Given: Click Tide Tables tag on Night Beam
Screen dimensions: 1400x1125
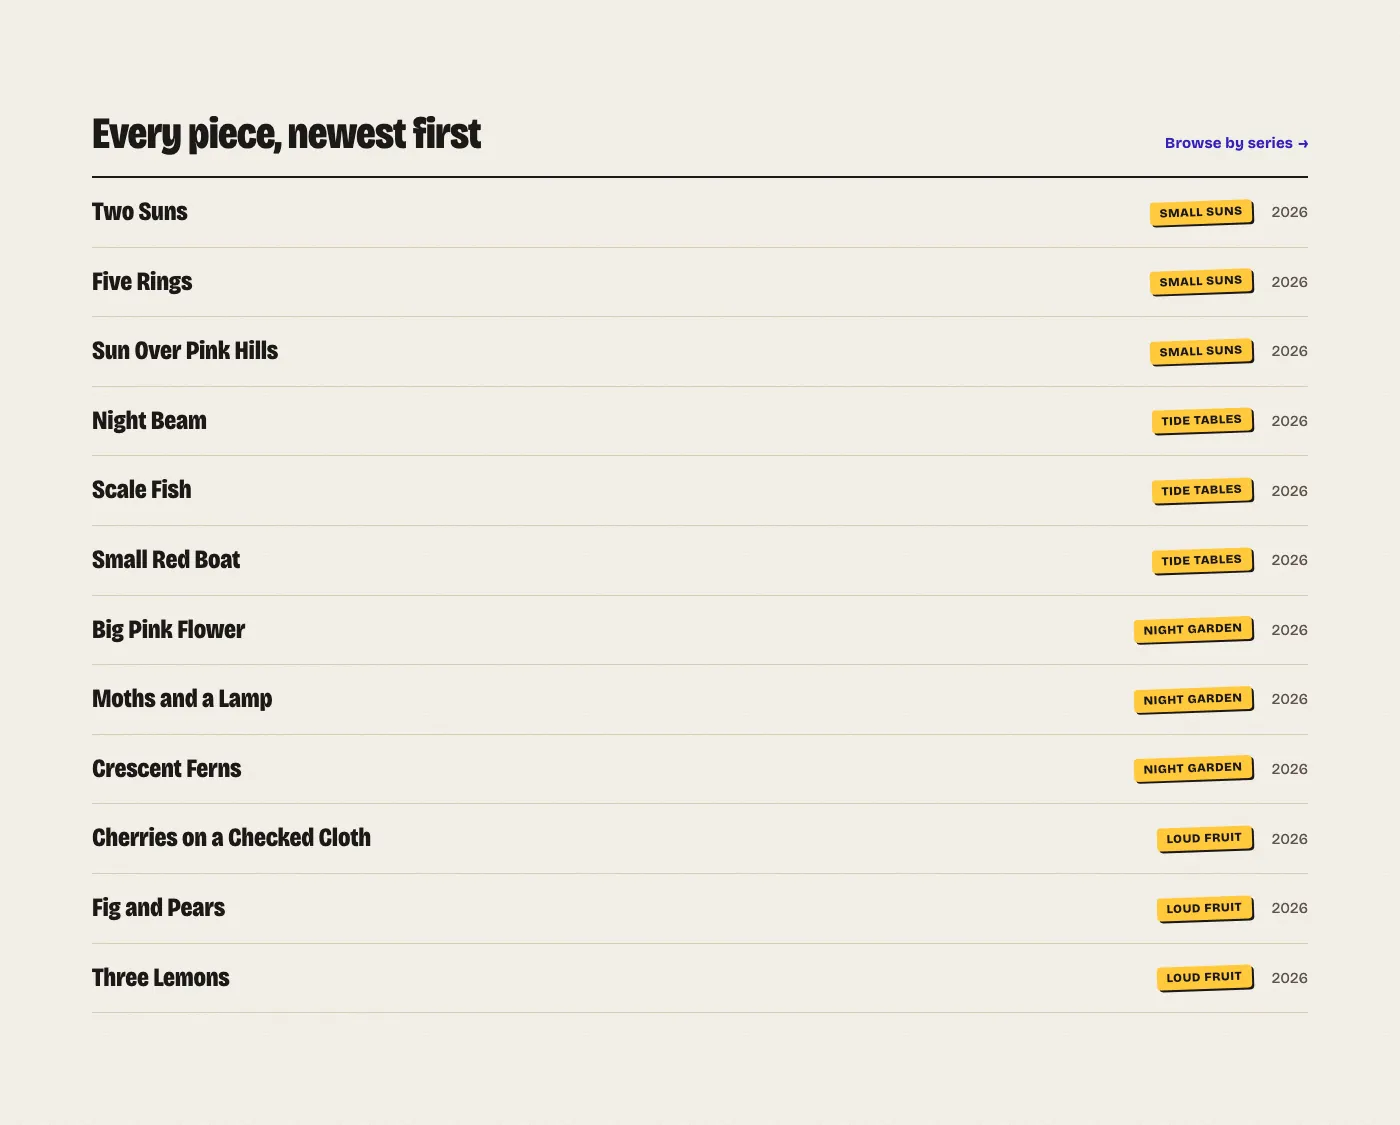Looking at the screenshot, I should point(1202,421).
